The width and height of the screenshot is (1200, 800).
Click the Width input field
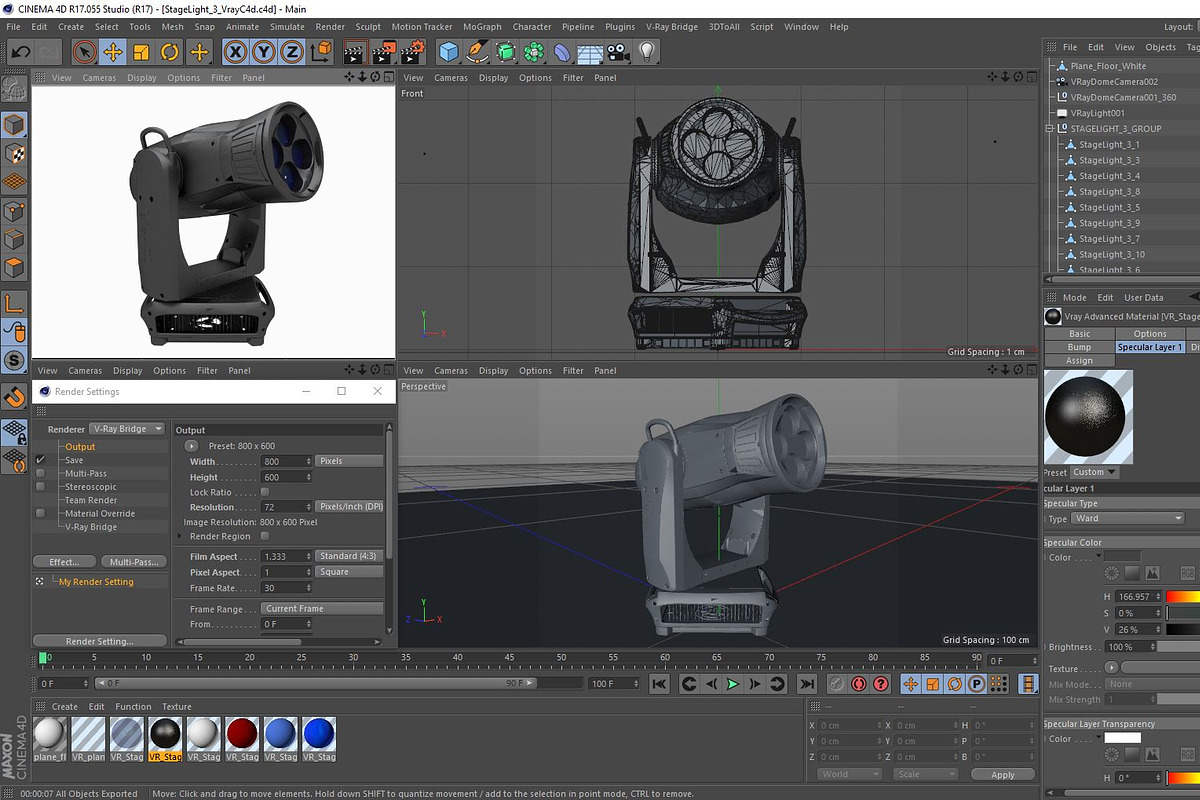tap(286, 461)
